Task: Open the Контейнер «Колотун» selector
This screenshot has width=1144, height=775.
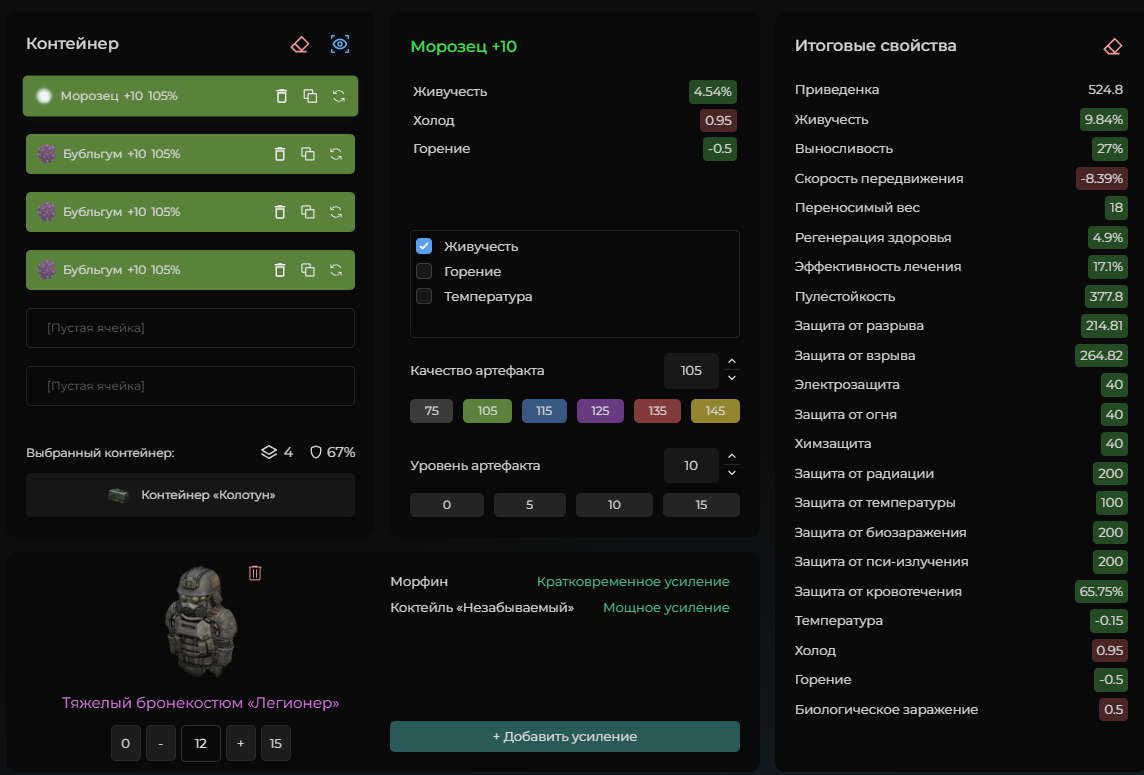Action: tap(190, 495)
